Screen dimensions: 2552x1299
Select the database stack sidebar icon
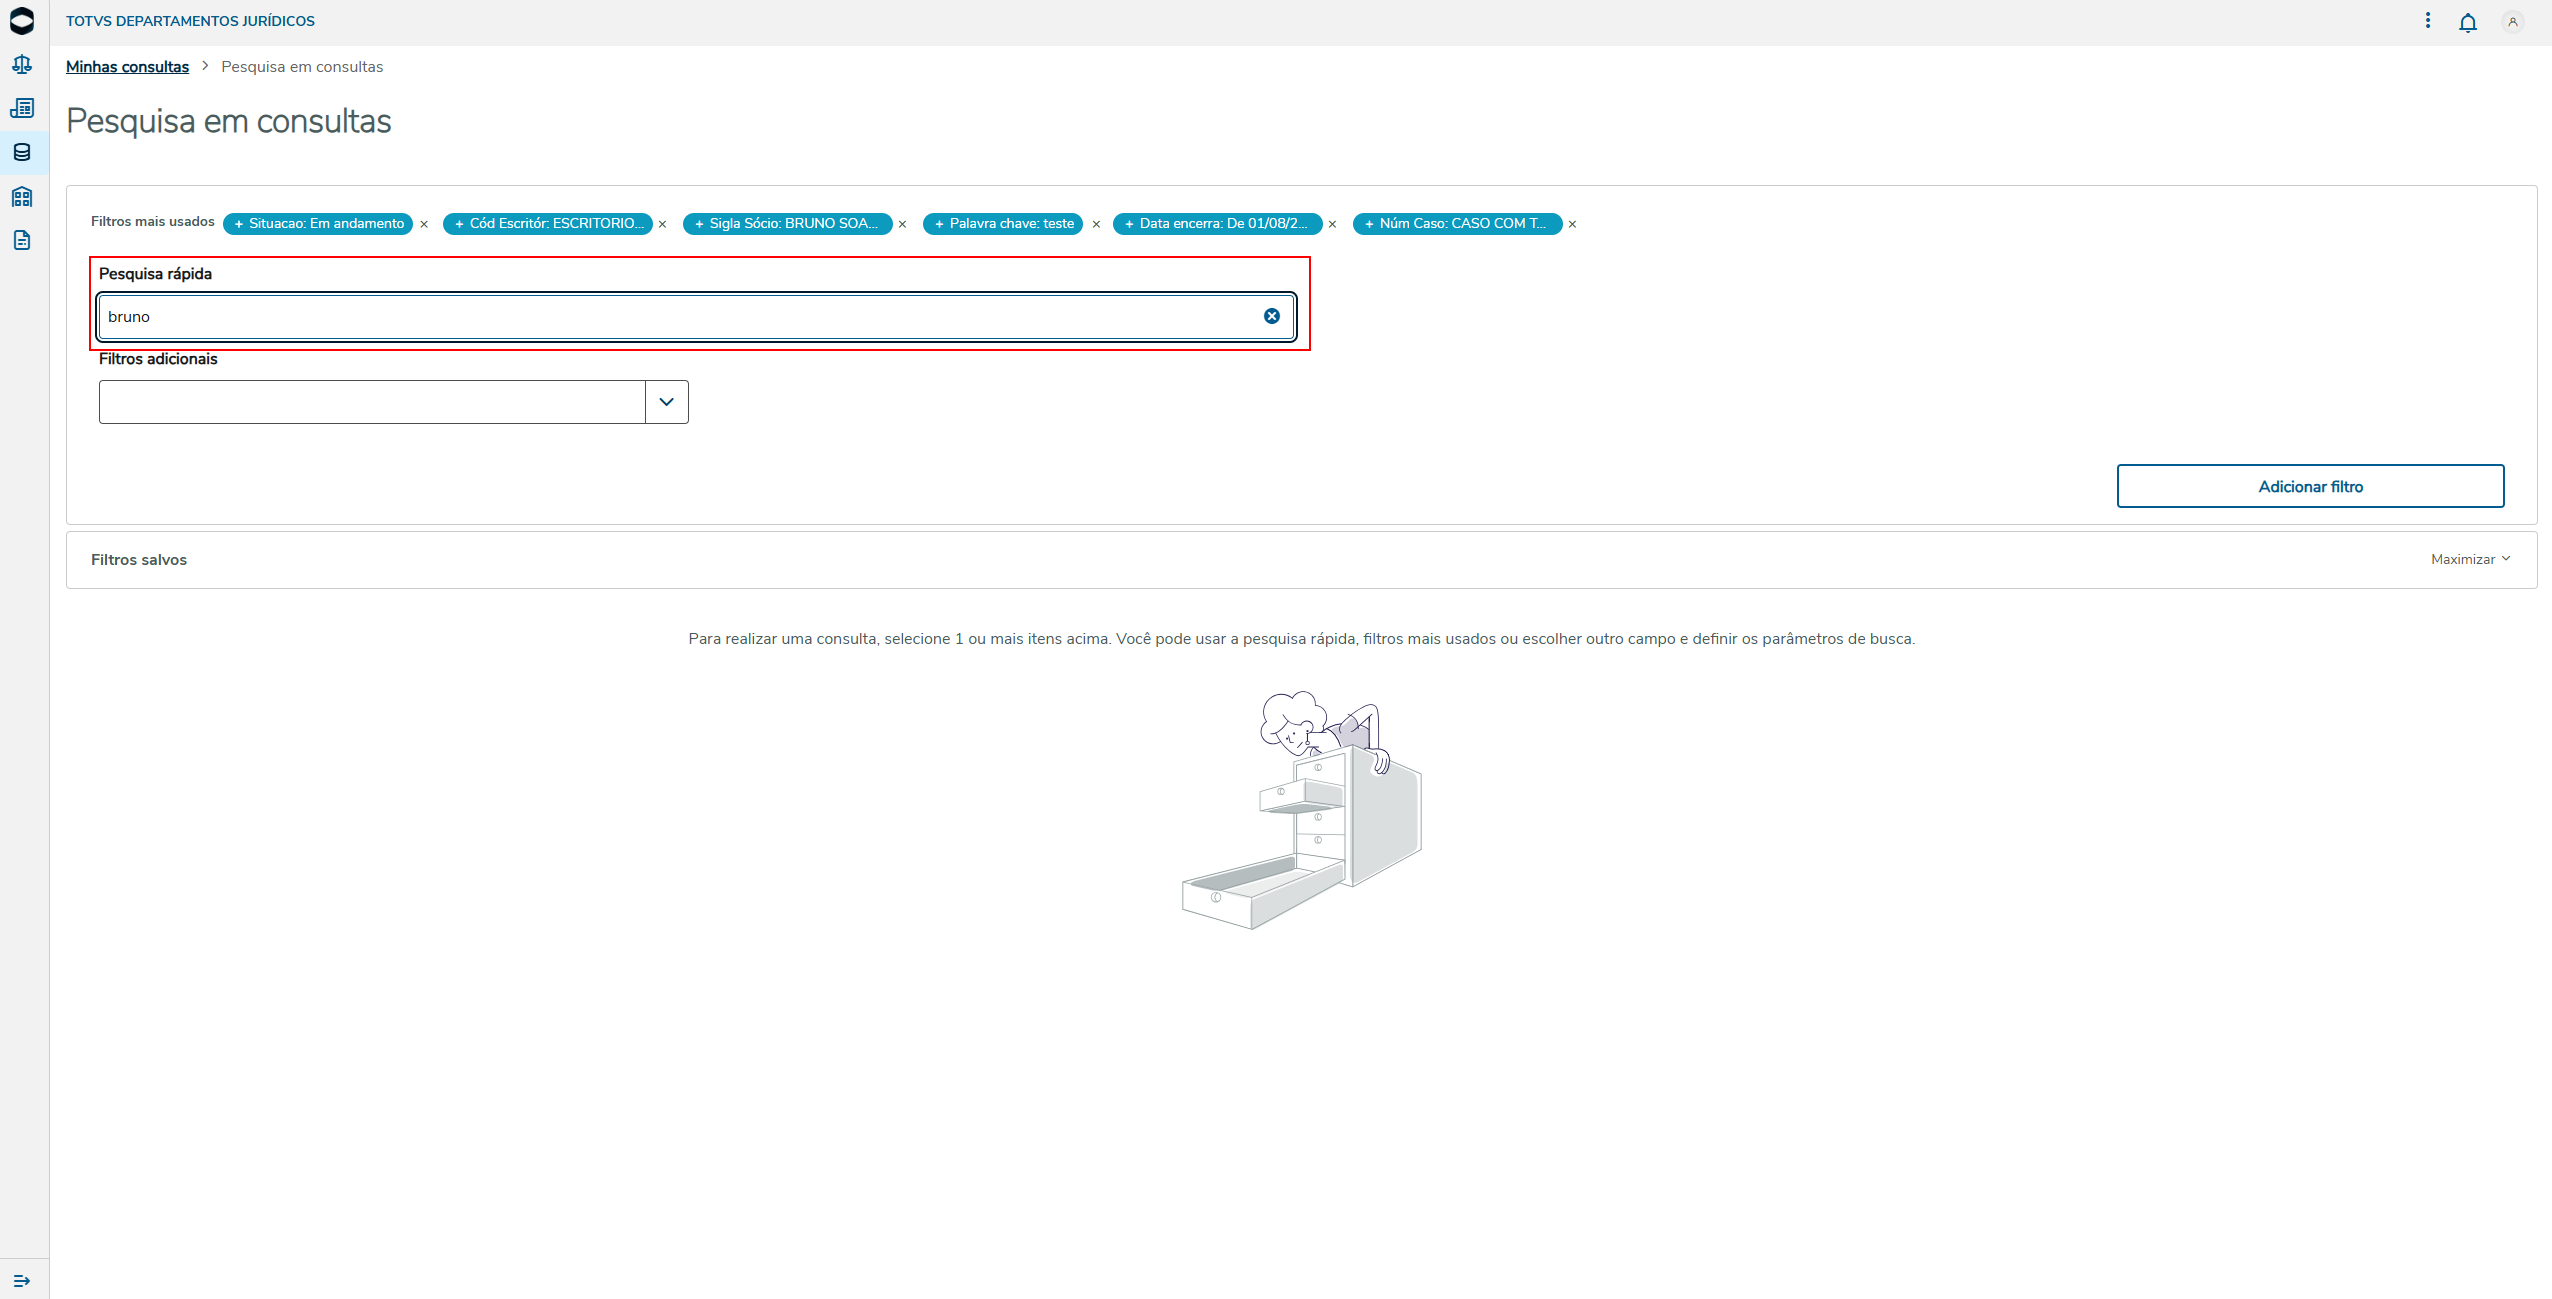(22, 152)
